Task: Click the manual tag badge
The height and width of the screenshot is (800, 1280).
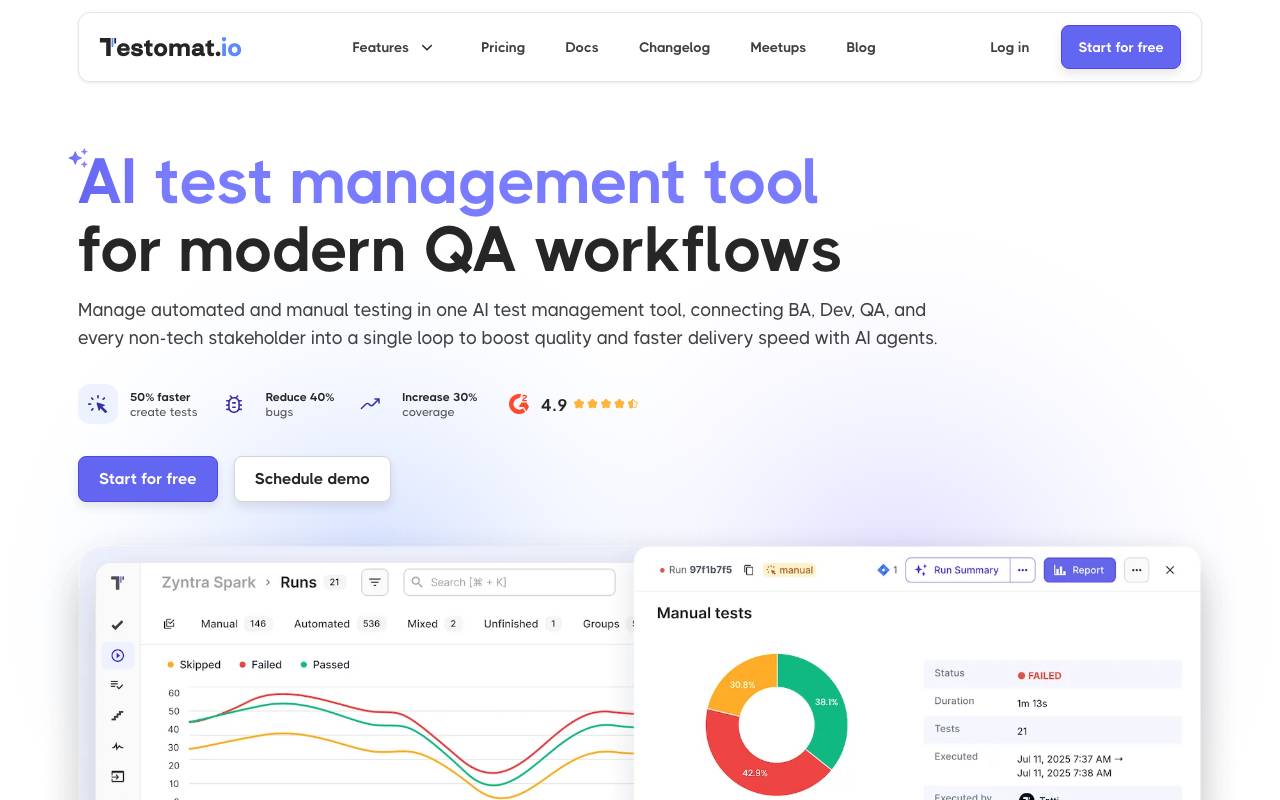Action: point(789,570)
